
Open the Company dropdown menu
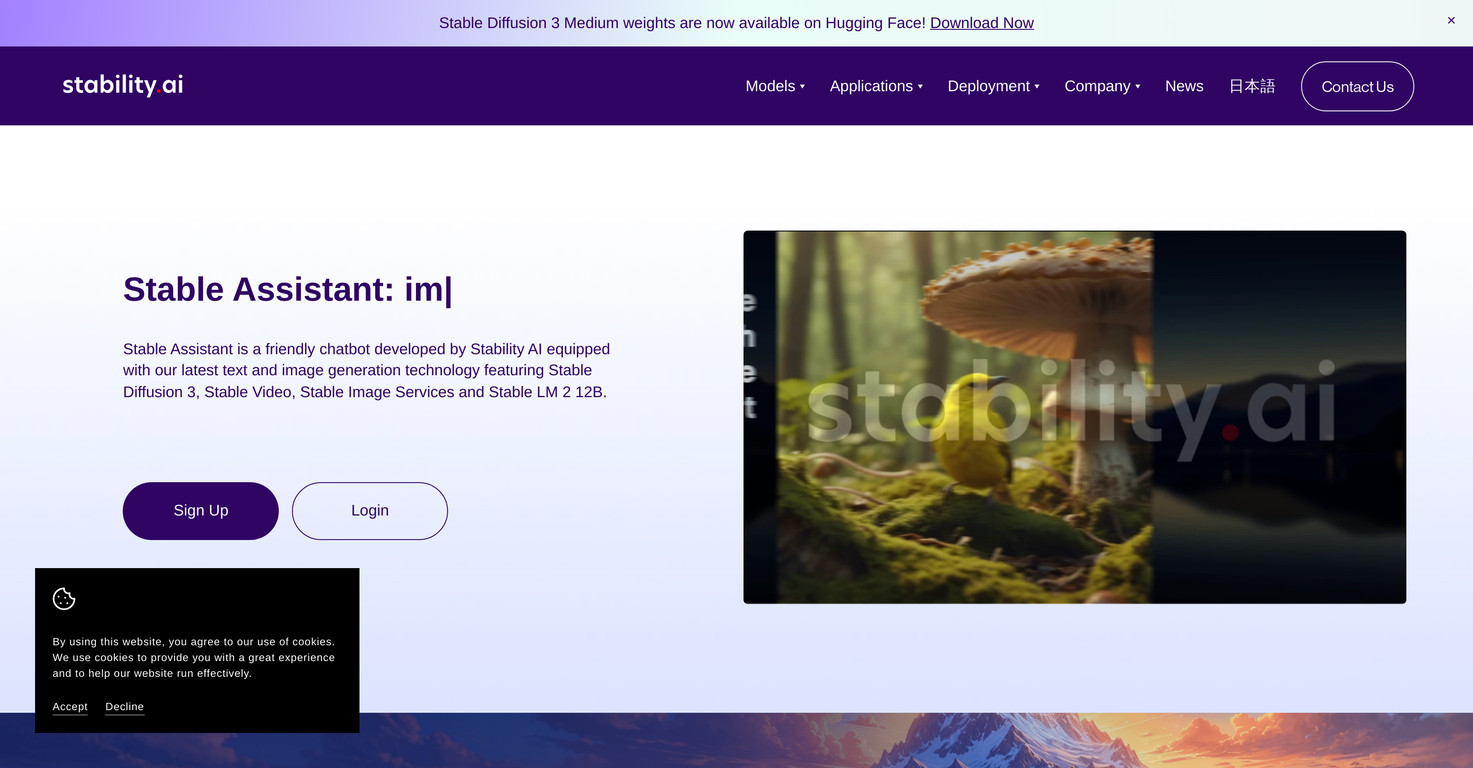(x=1102, y=86)
